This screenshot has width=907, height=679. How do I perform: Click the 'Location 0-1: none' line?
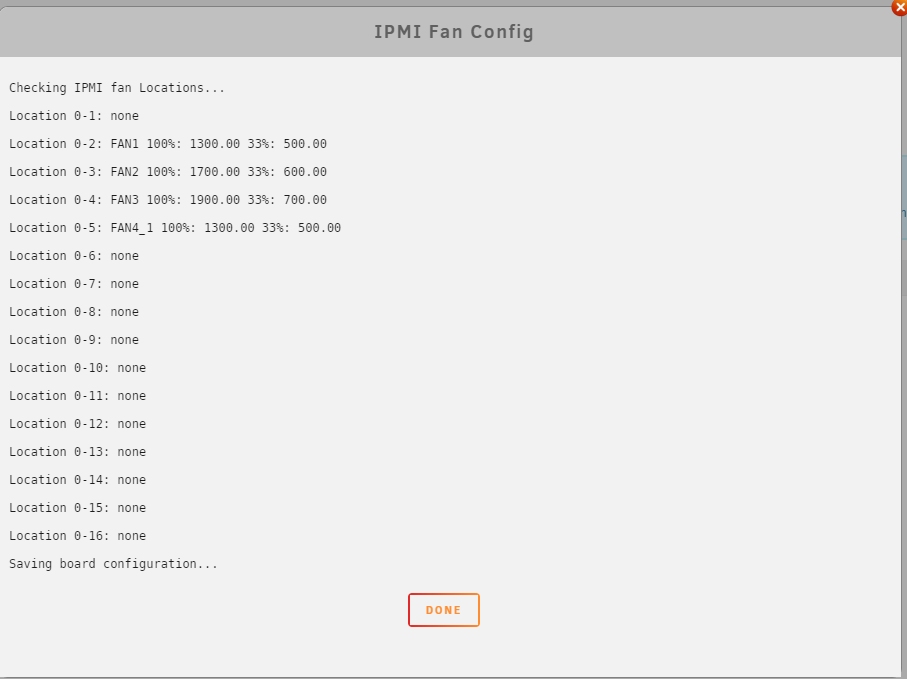point(74,116)
